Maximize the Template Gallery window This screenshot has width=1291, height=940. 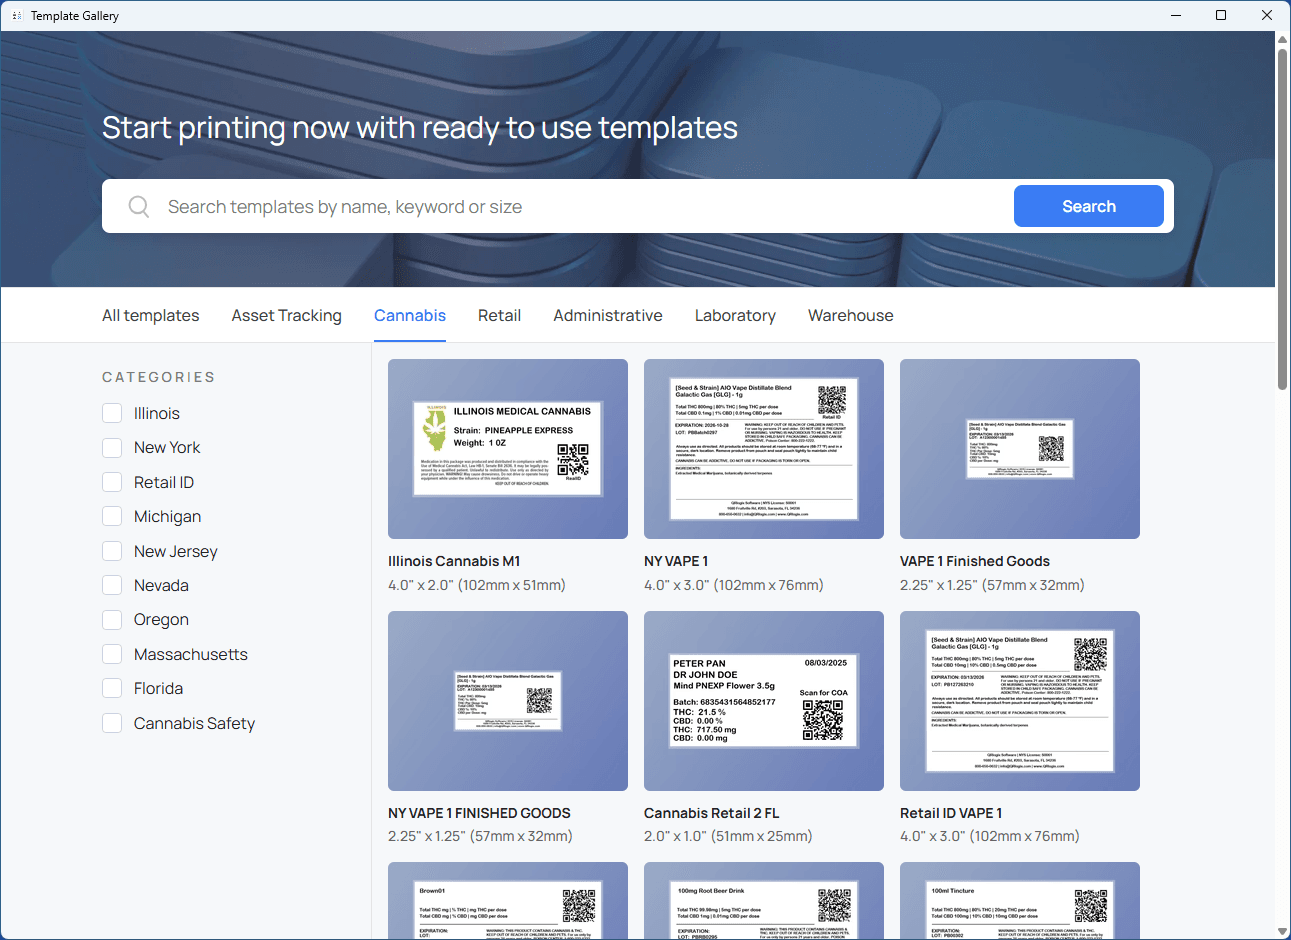[1221, 15]
